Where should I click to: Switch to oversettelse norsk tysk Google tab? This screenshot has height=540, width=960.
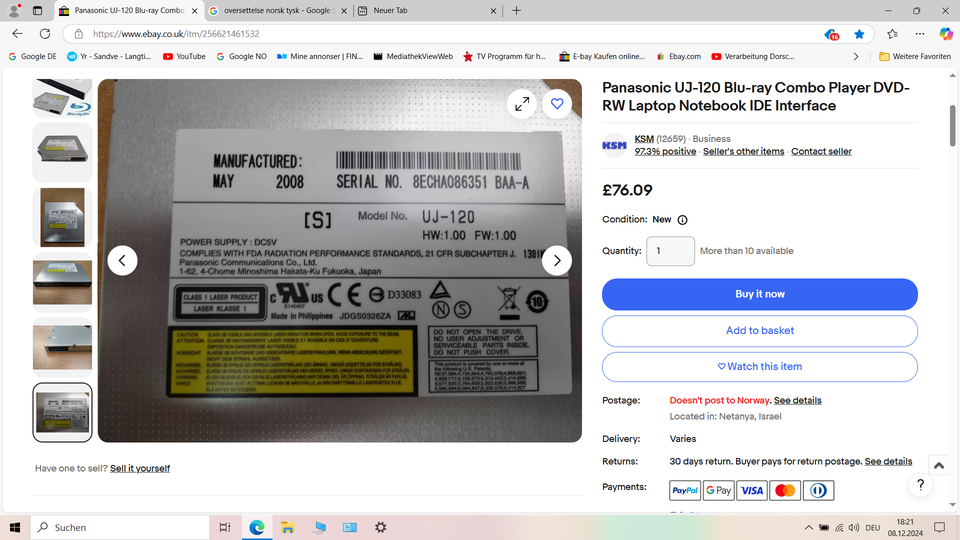click(279, 10)
